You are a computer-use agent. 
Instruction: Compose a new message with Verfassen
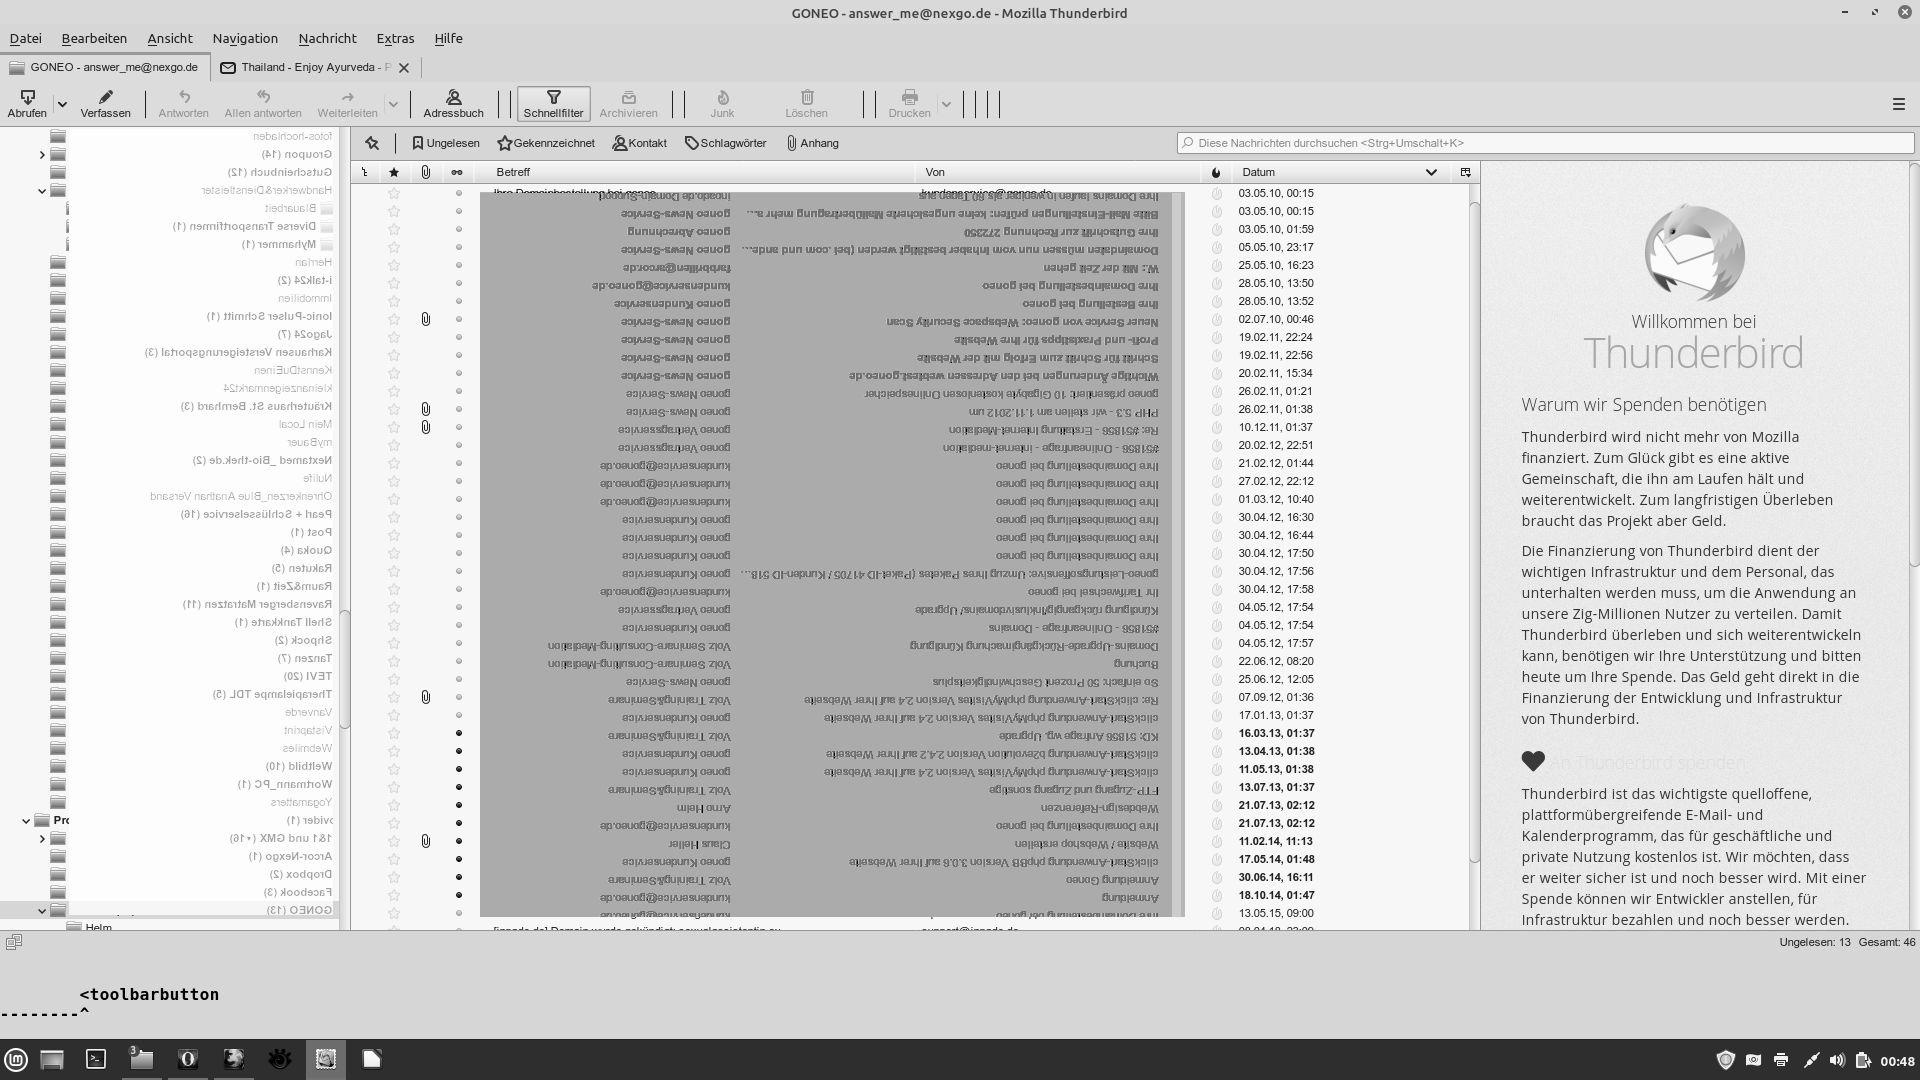click(x=105, y=103)
